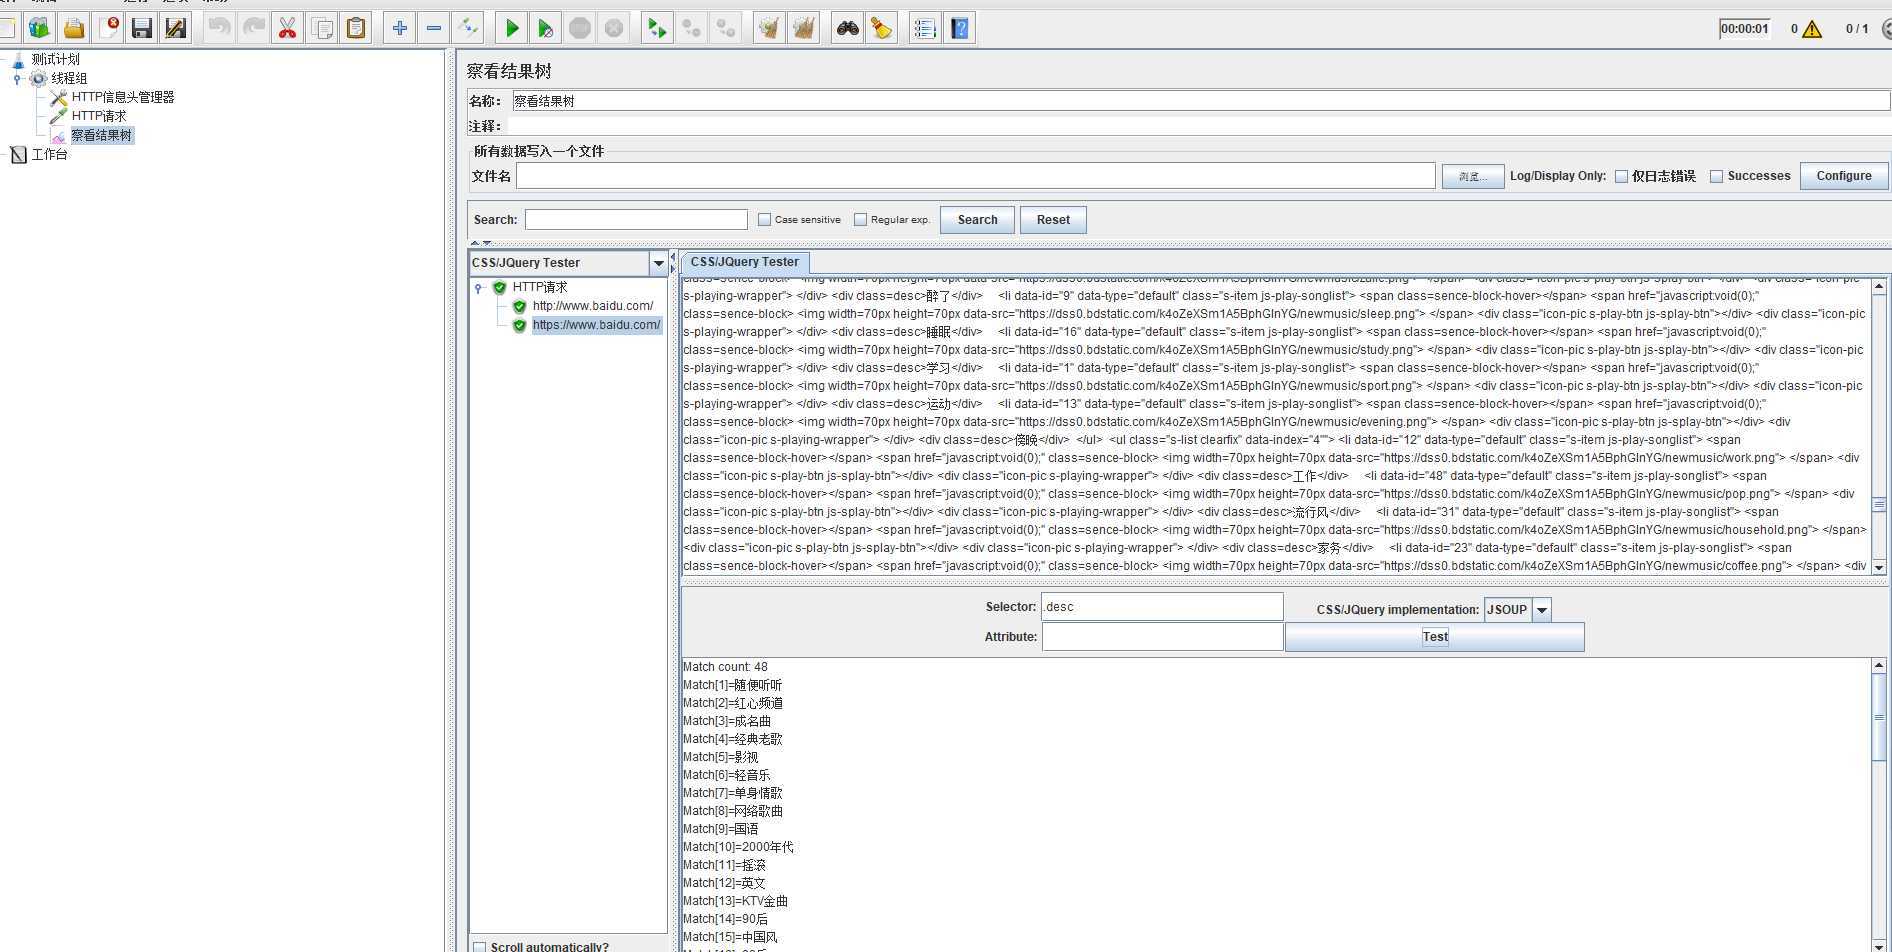Select the CSS/JQuery Tester tab
Viewport: 1892px width, 952px height.
pos(745,262)
